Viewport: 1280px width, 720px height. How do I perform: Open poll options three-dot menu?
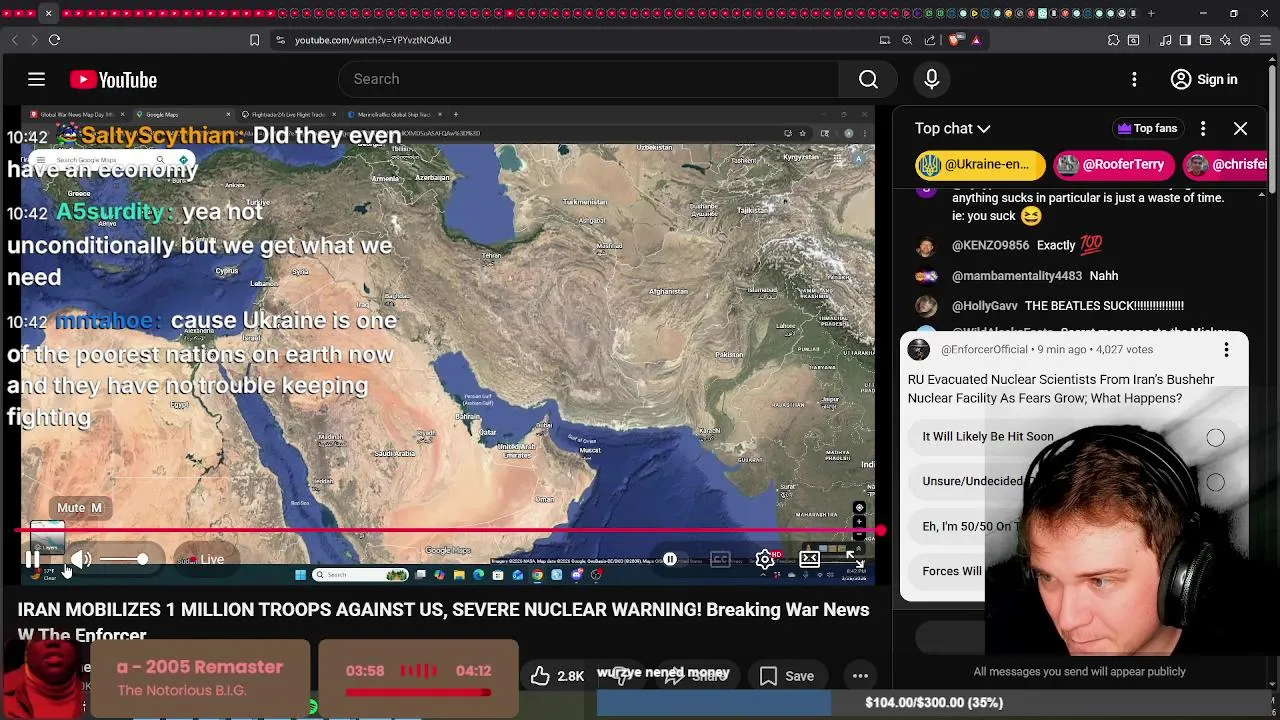point(1226,349)
